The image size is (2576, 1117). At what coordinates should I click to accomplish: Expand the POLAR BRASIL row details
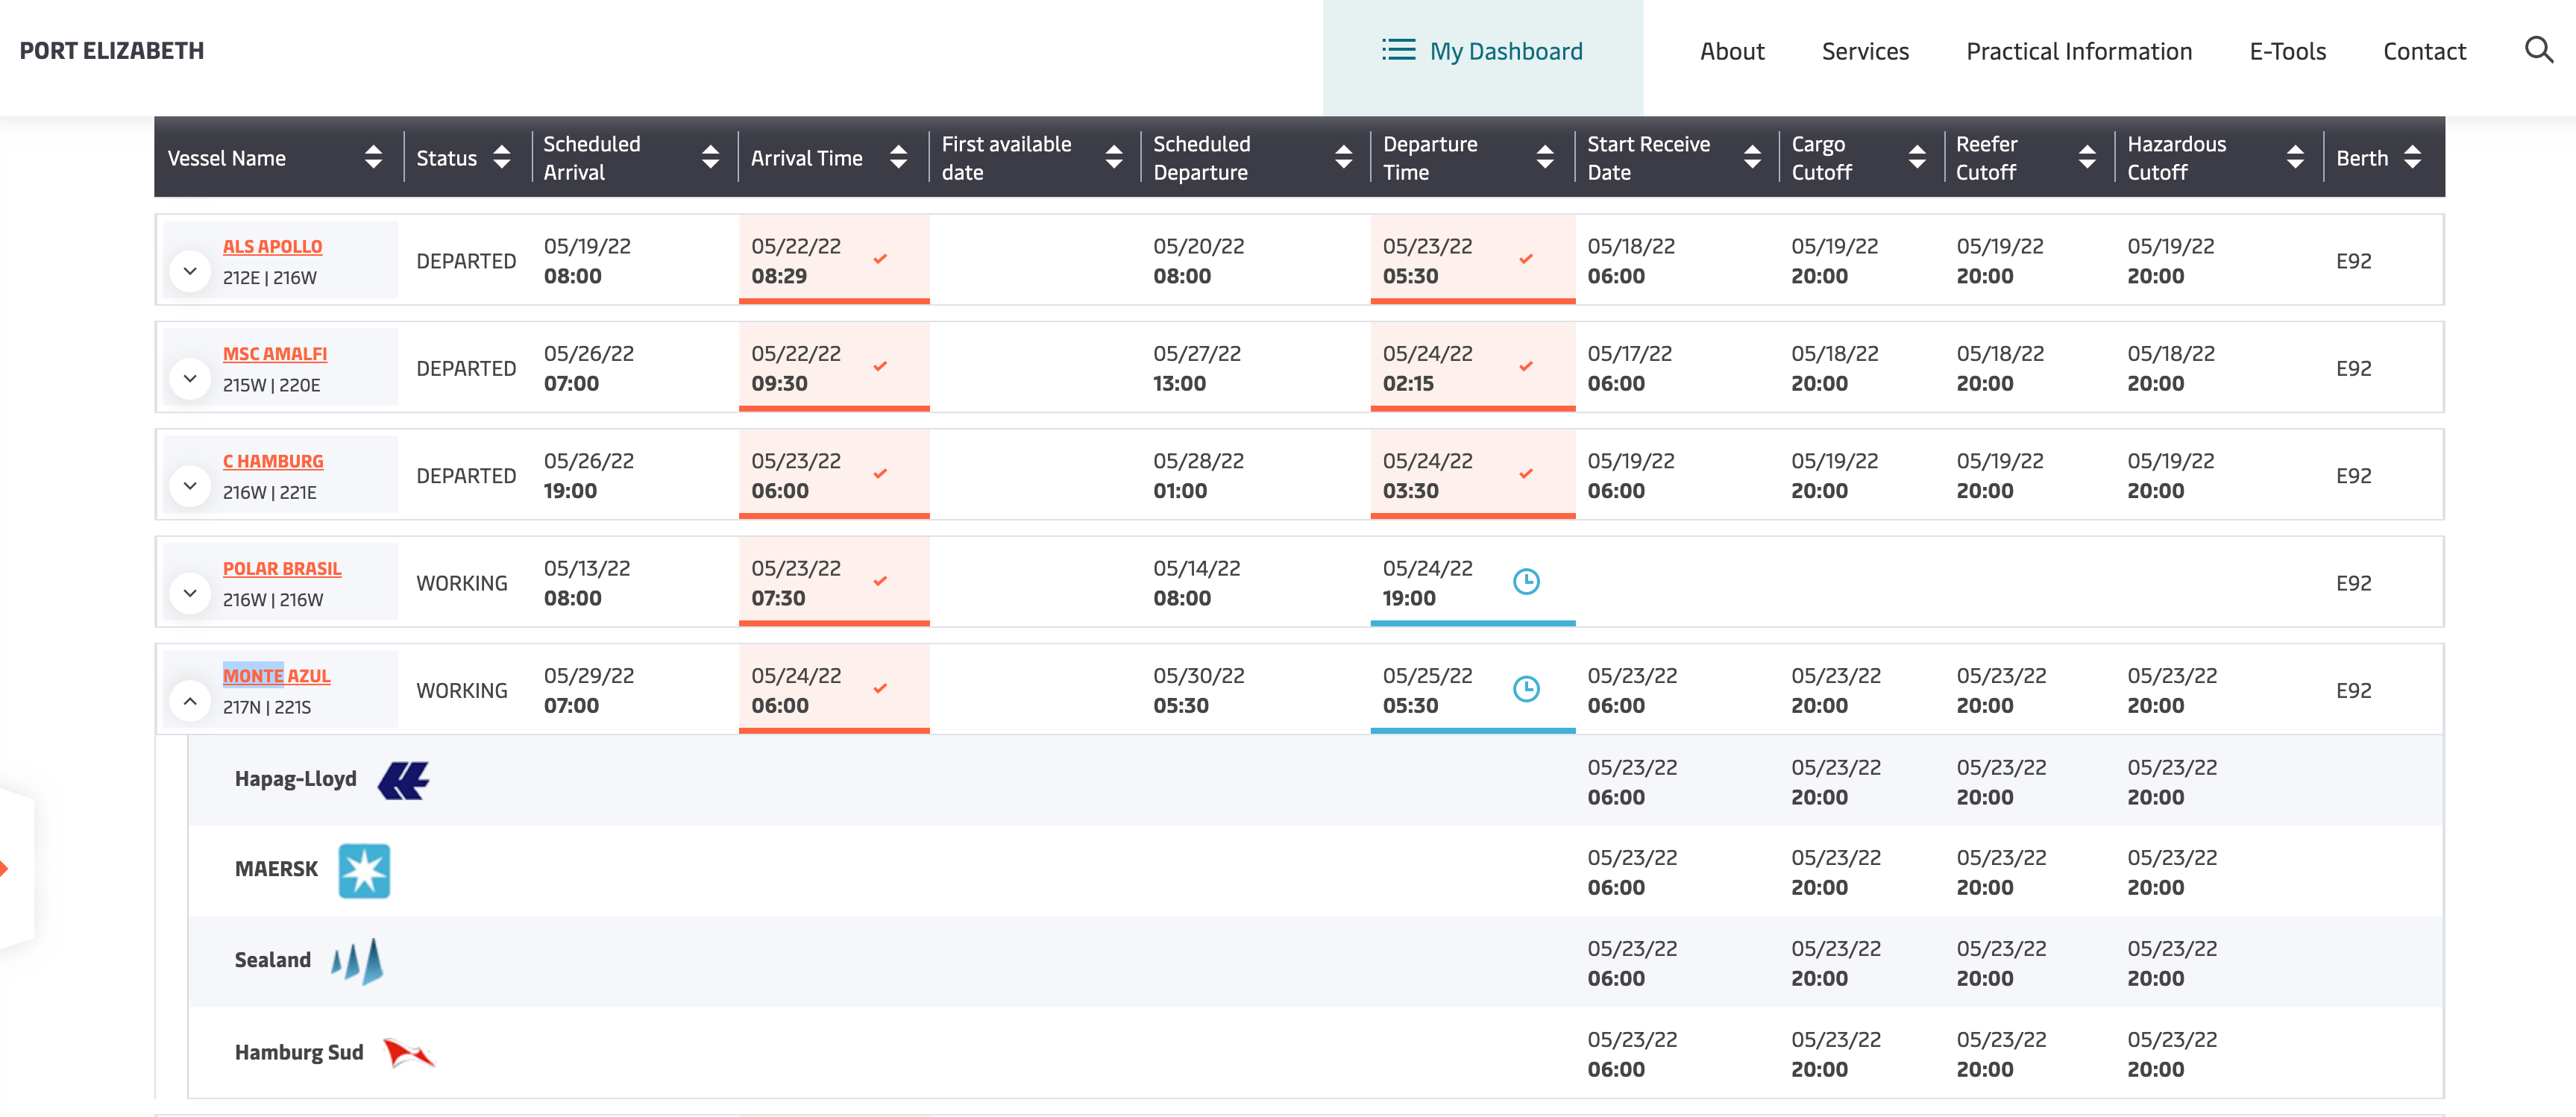pos(190,593)
